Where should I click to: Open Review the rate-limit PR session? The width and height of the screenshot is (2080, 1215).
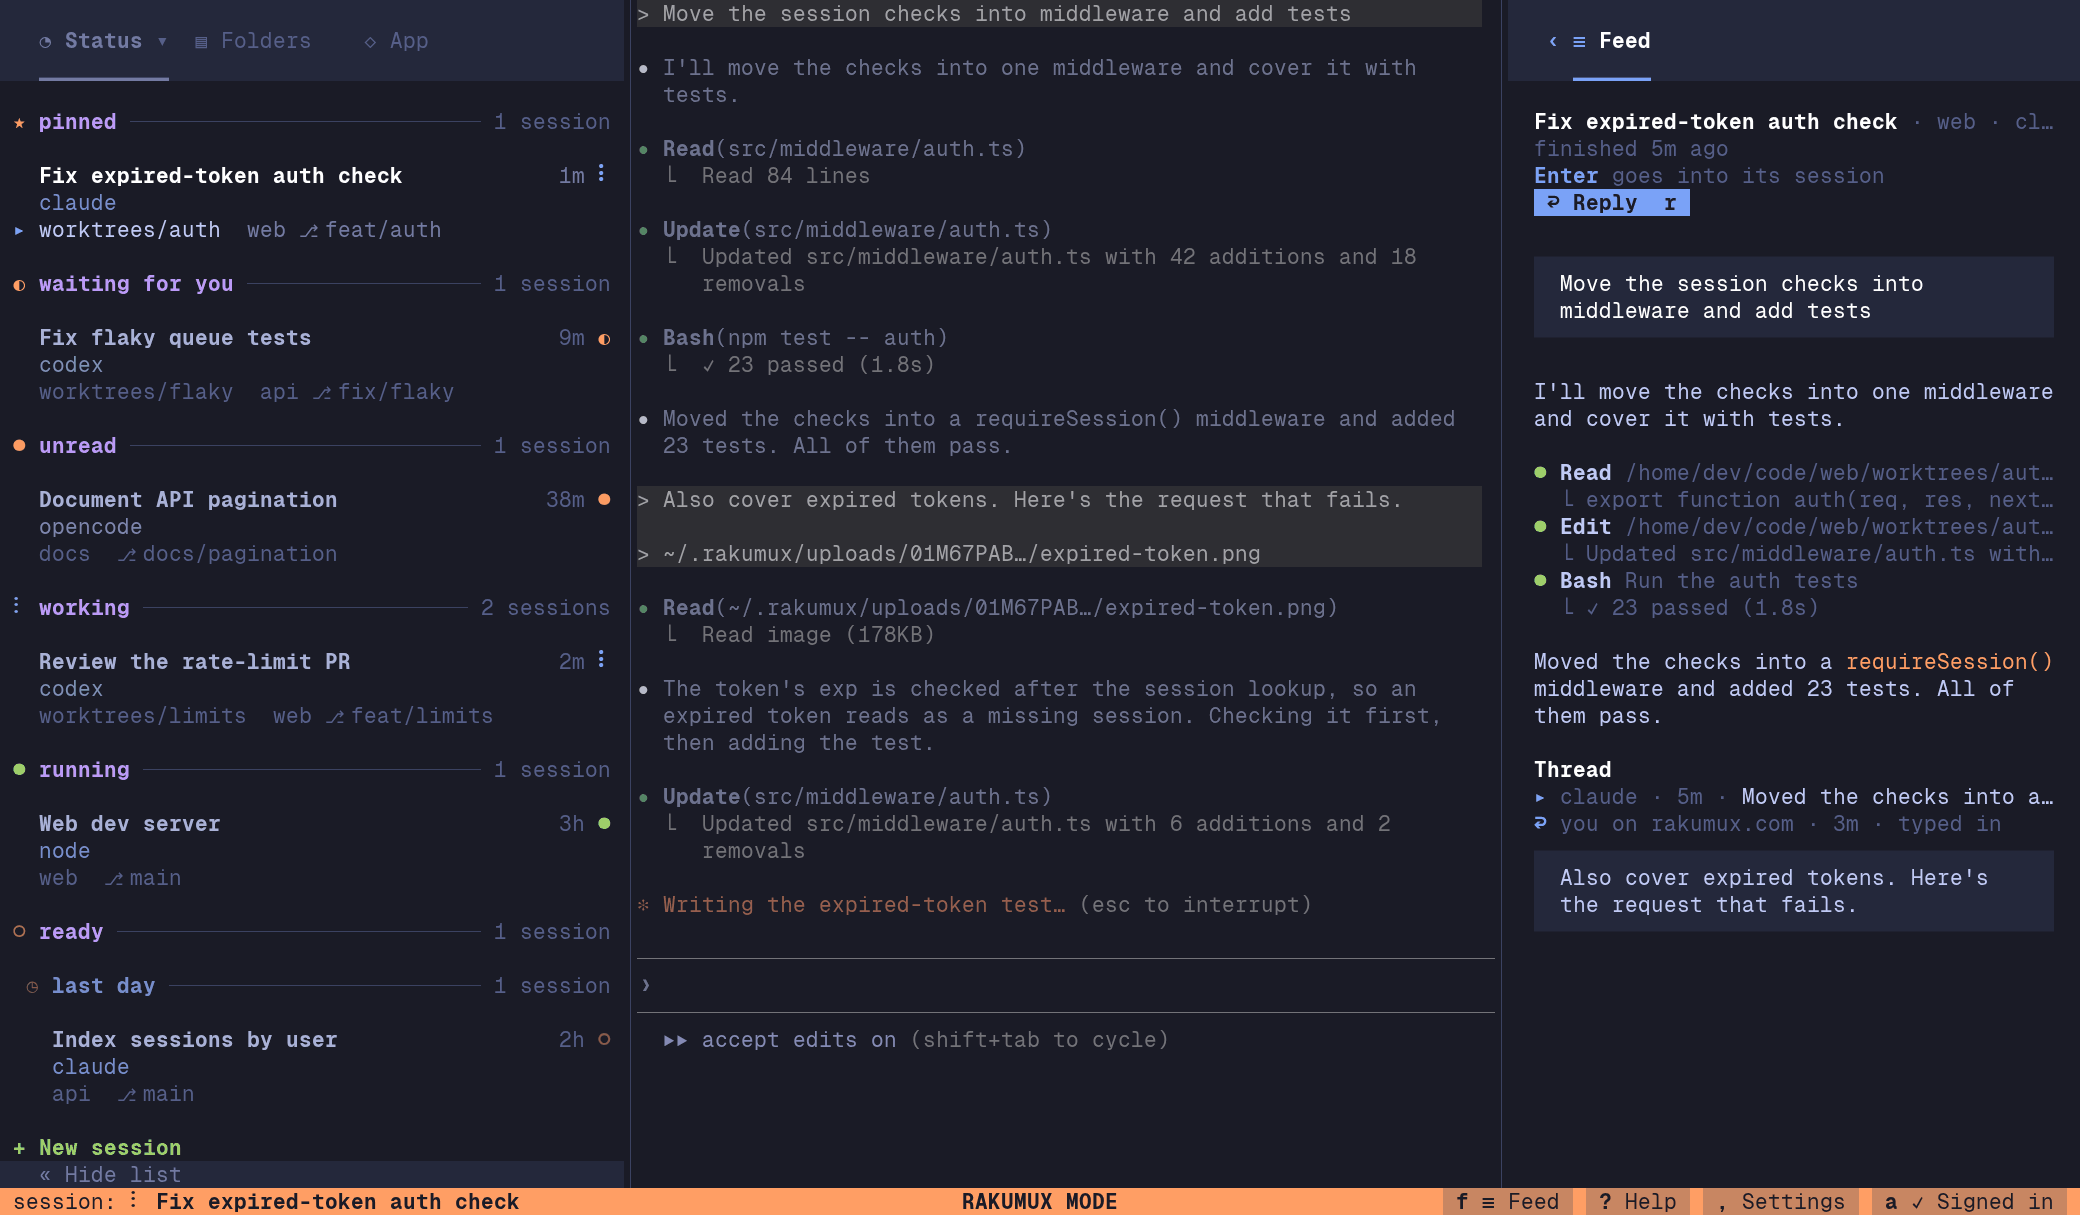tap(195, 662)
